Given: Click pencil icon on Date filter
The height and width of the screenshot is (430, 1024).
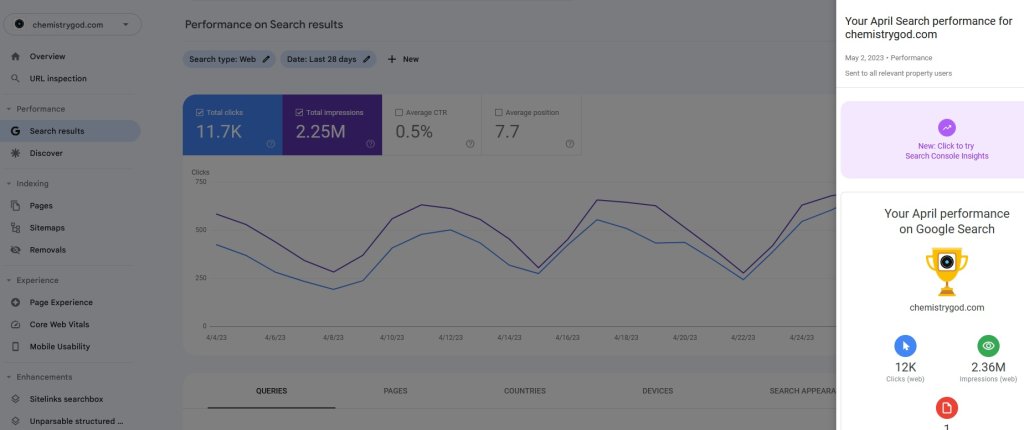Looking at the screenshot, I should (x=366, y=59).
